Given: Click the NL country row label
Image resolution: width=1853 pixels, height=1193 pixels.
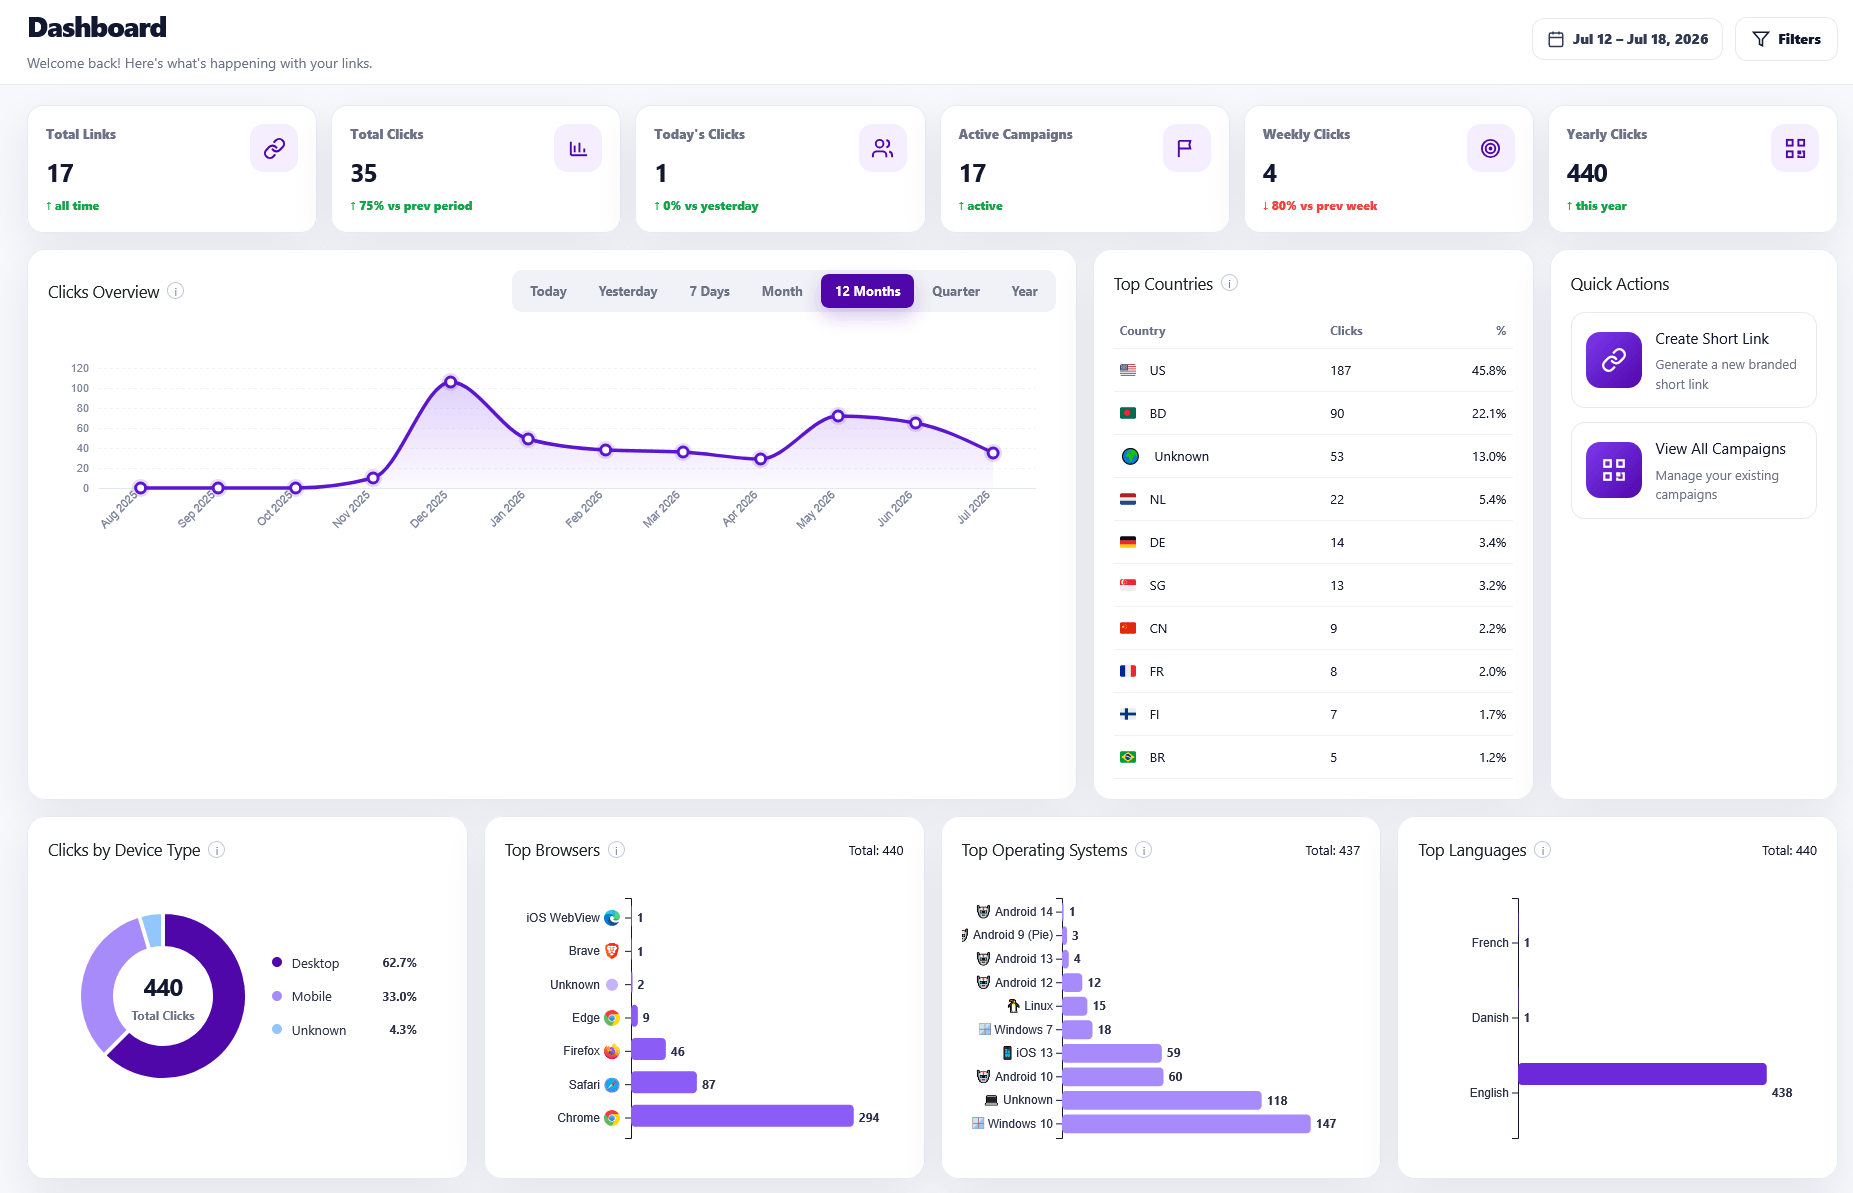Looking at the screenshot, I should (1157, 499).
